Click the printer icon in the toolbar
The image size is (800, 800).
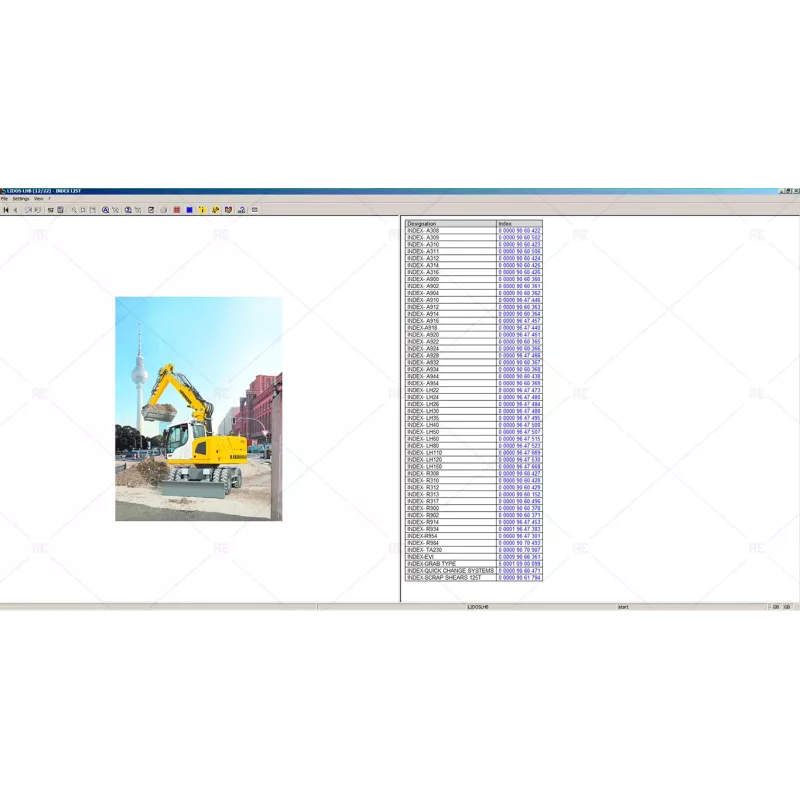click(x=50, y=210)
